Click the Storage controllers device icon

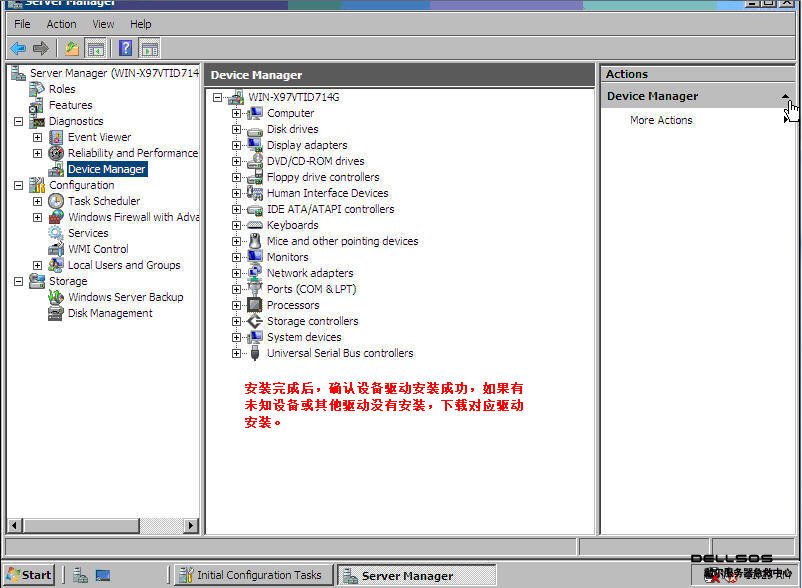(255, 321)
